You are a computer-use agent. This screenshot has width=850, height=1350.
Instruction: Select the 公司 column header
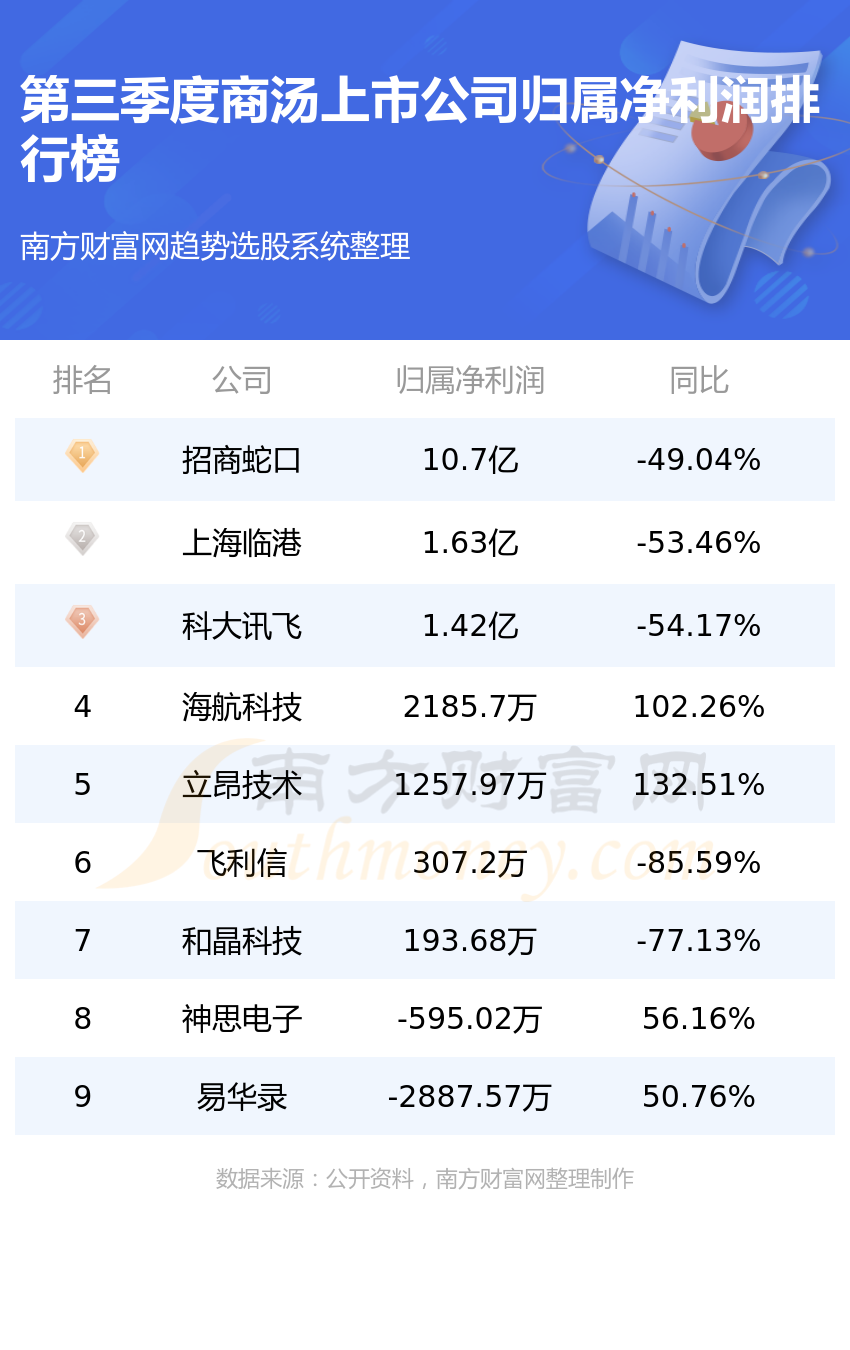coord(242,380)
